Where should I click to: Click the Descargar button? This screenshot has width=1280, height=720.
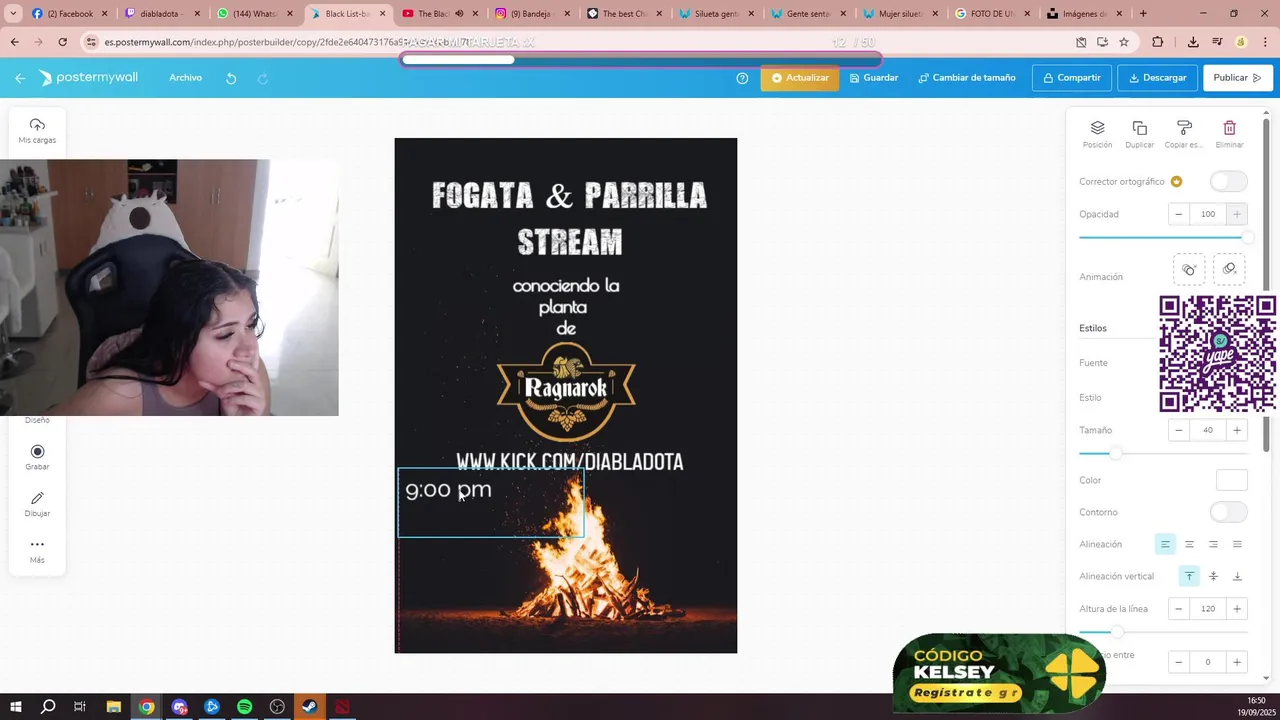pos(1158,78)
